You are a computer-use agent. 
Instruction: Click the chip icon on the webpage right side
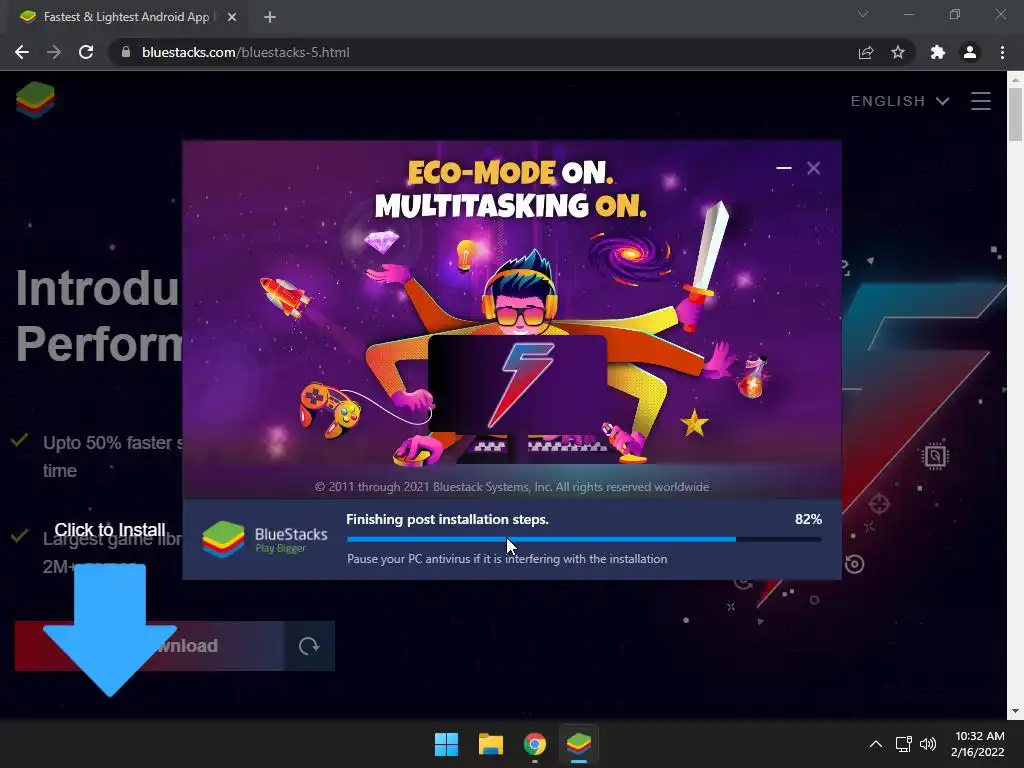tap(935, 456)
